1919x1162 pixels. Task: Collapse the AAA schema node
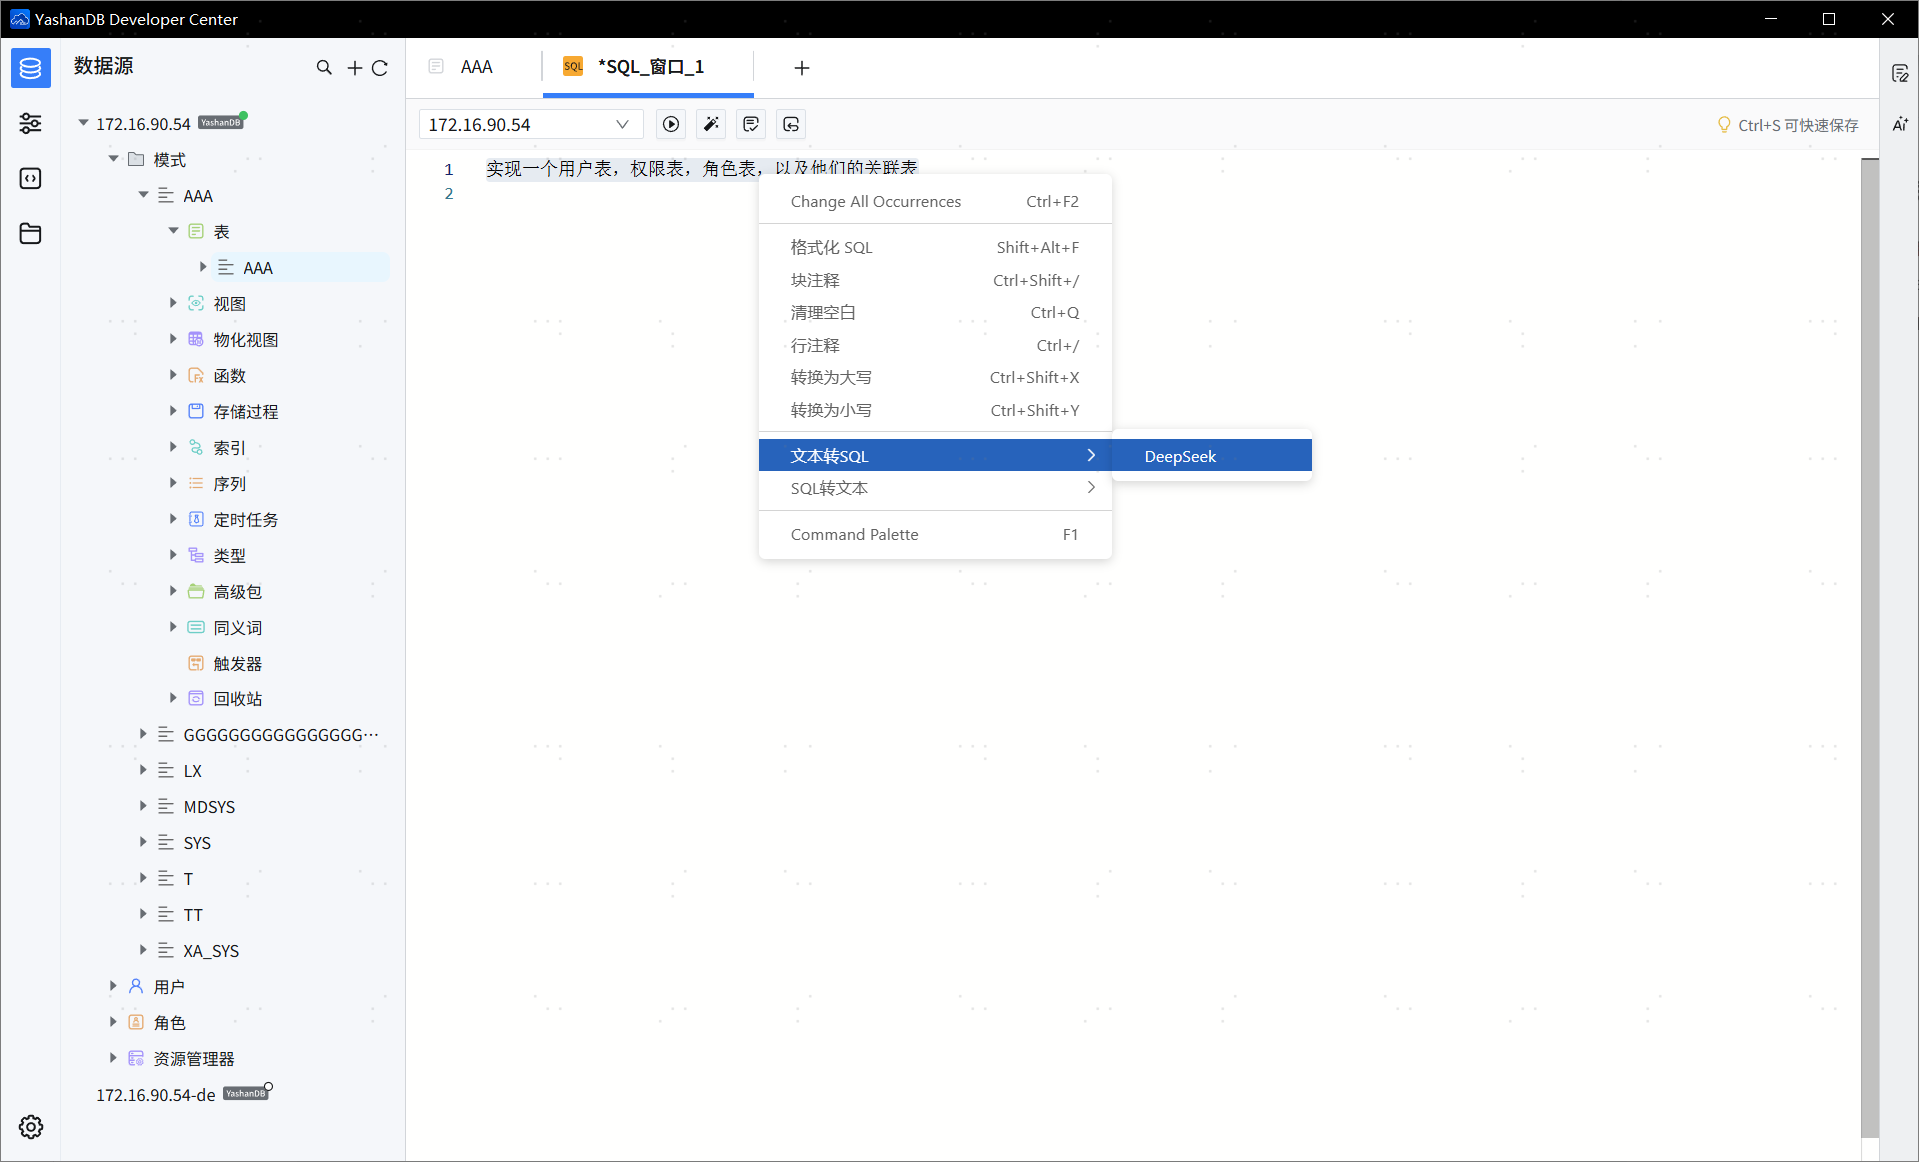tap(143, 195)
